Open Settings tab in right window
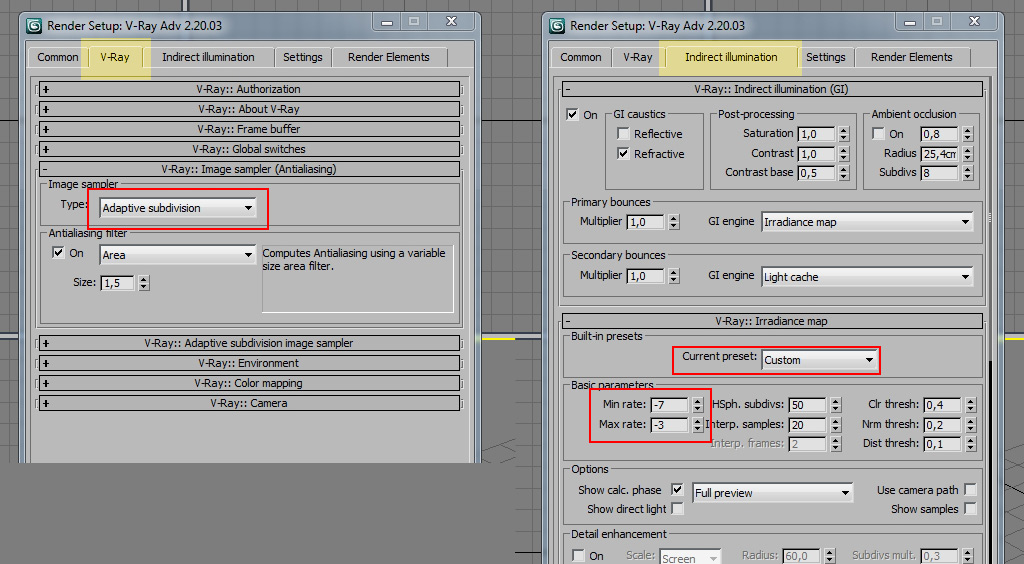The height and width of the screenshot is (564, 1024). [x=825, y=57]
